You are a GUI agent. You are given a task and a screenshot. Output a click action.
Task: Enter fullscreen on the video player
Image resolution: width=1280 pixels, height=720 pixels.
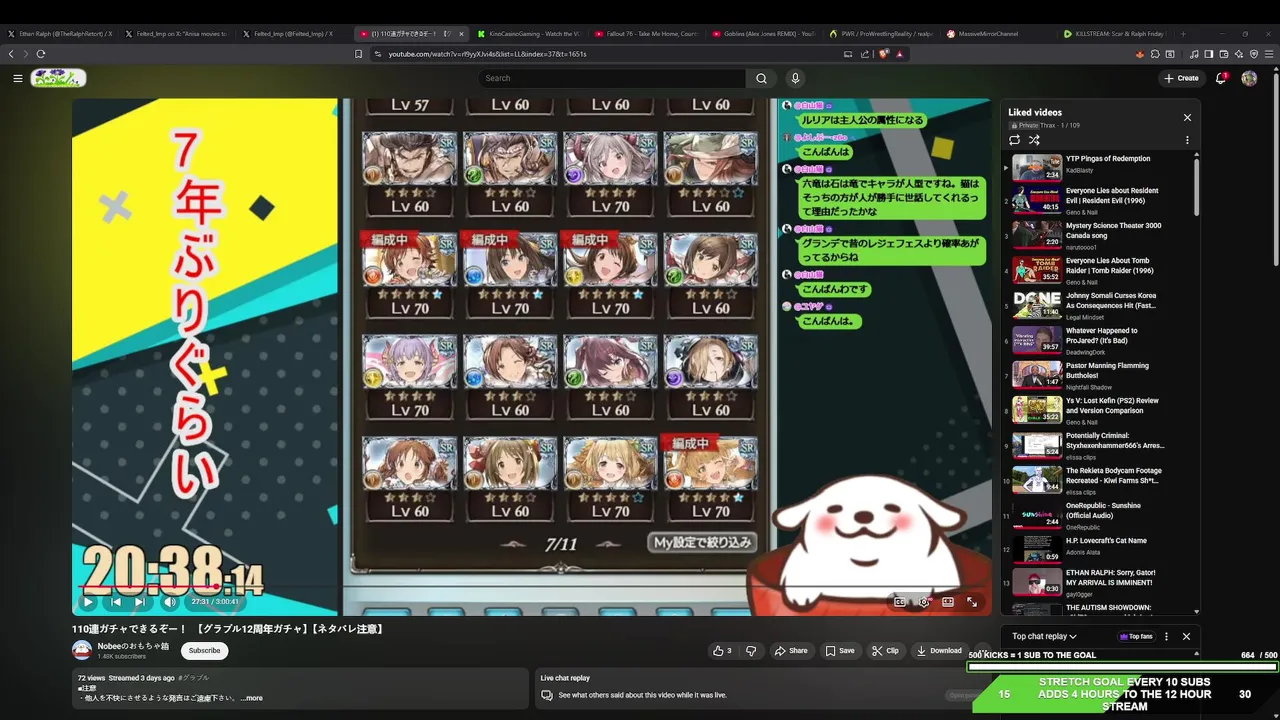(972, 602)
